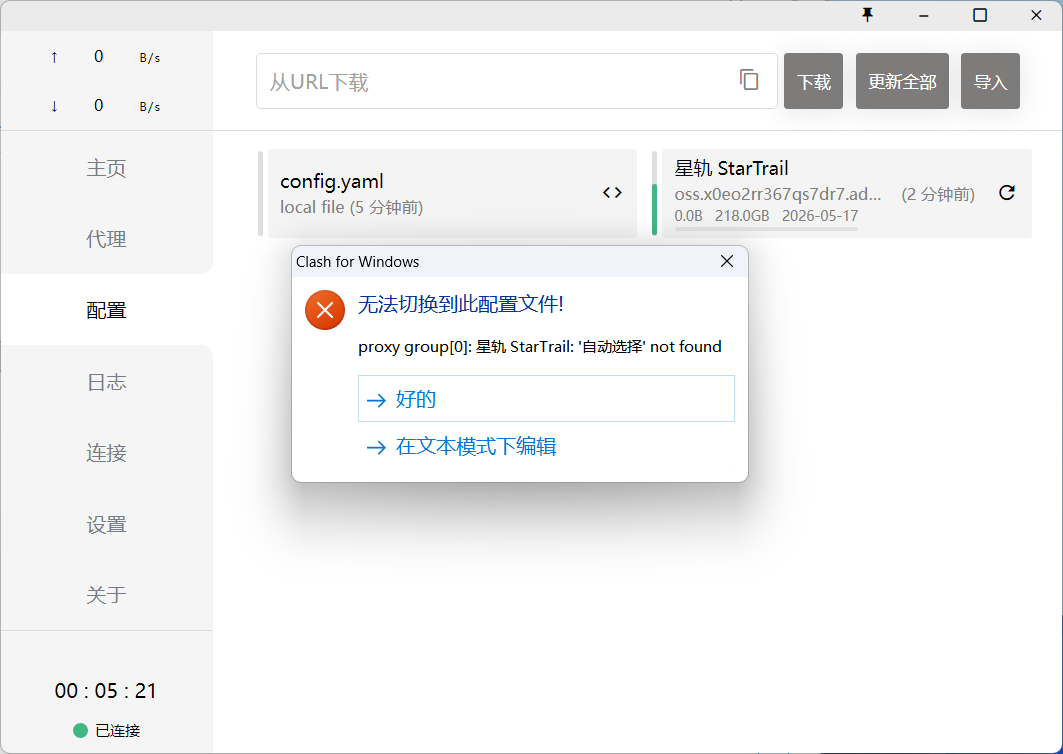Close the Clash for Windows dialog

(727, 261)
